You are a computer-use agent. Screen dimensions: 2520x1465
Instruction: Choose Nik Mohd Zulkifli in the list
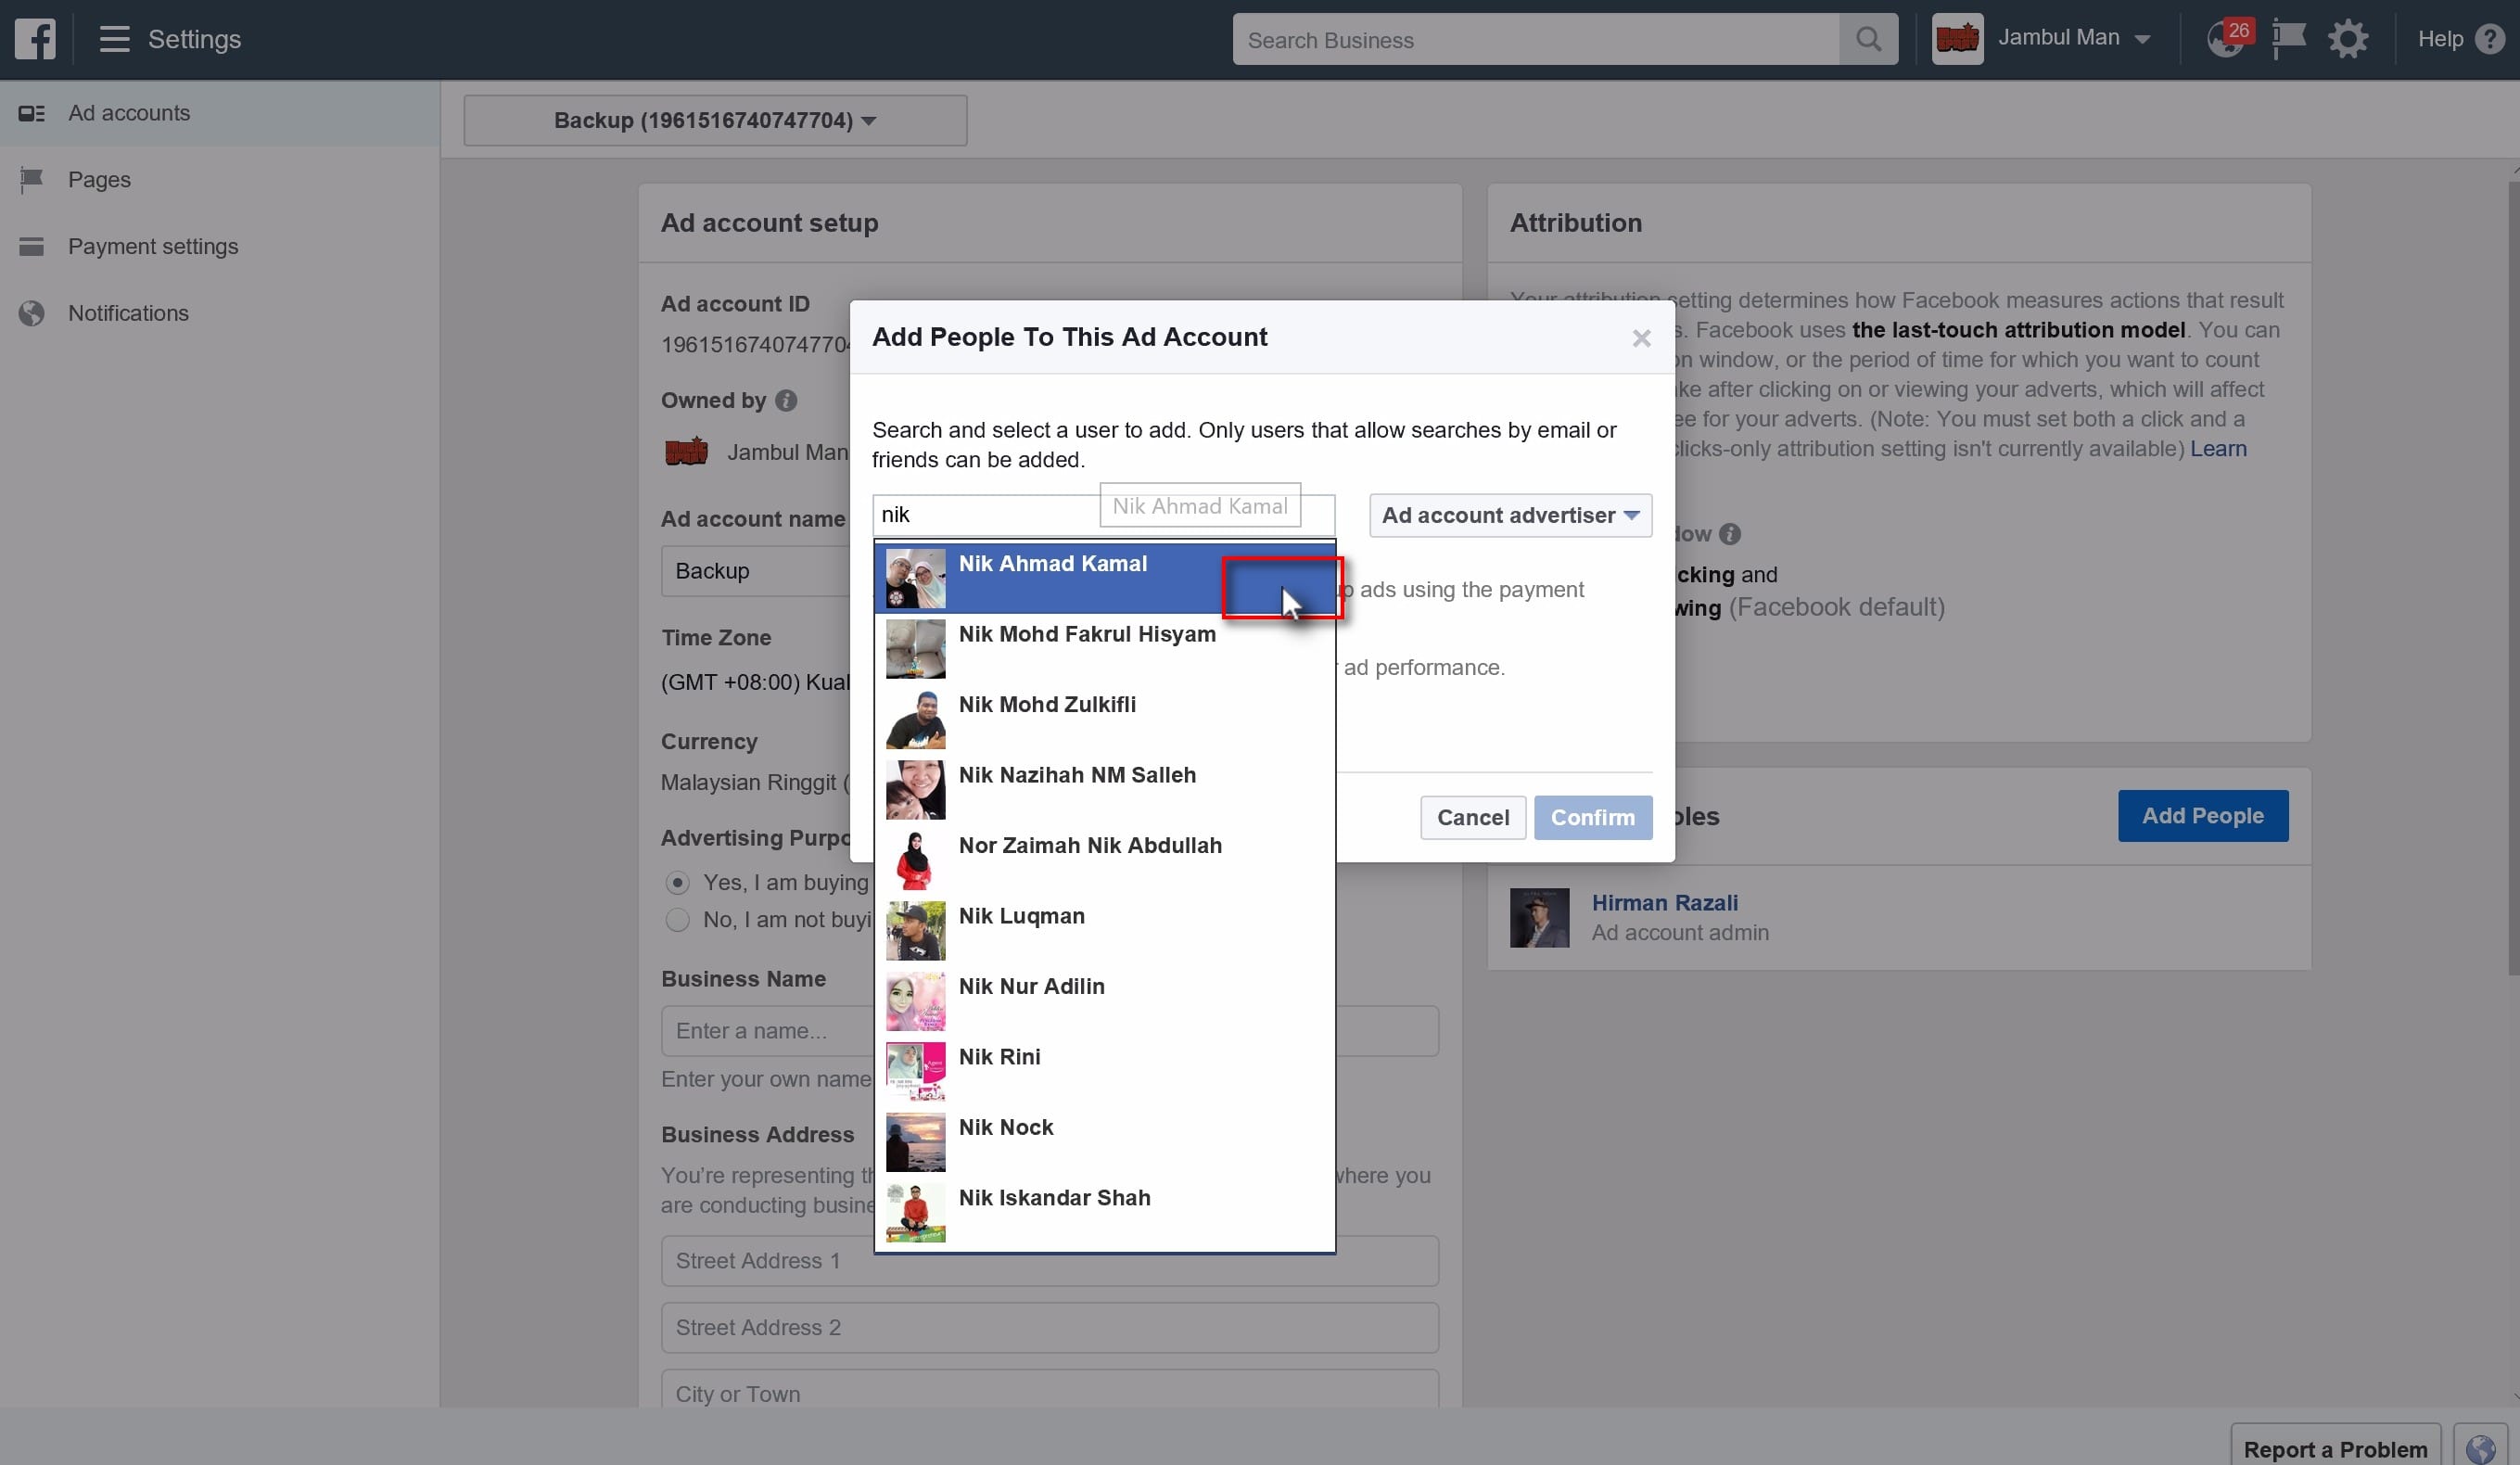(1104, 718)
